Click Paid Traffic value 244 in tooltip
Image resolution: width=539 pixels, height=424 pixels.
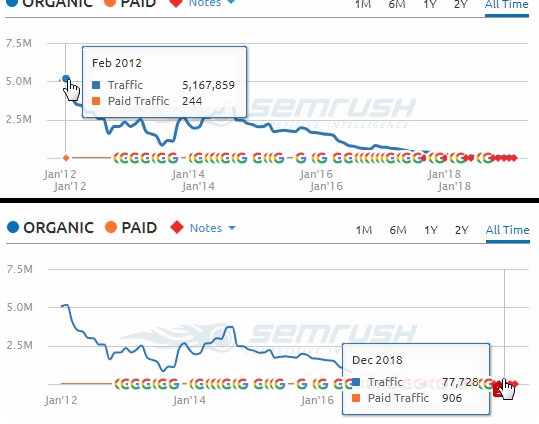pyautogui.click(x=192, y=101)
